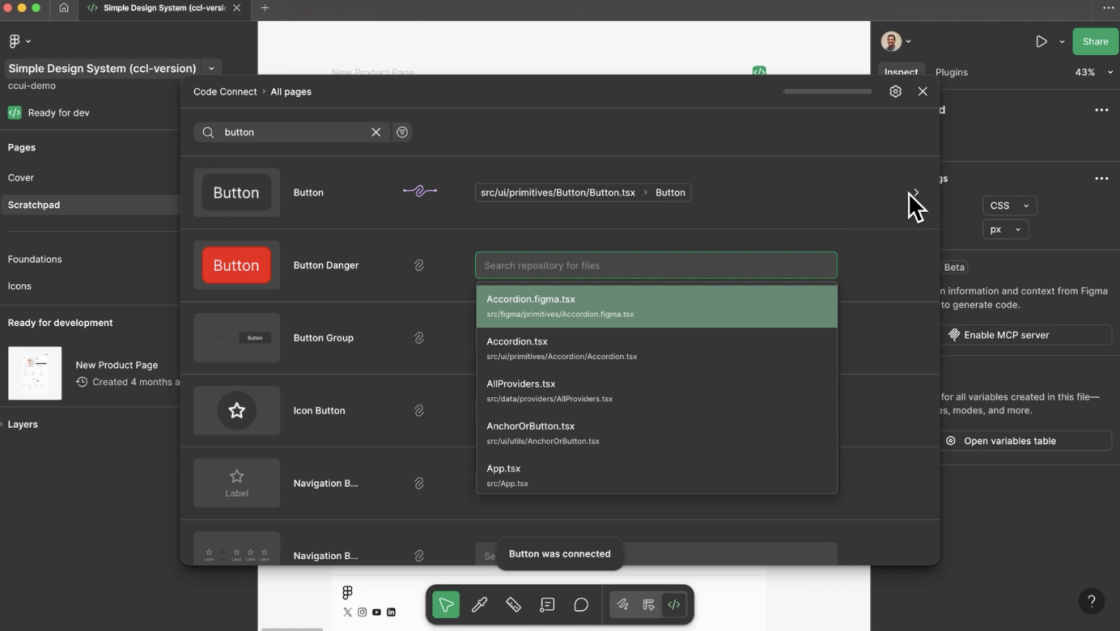The height and width of the screenshot is (631, 1120).
Task: Switch to Draw mode in toolbar
Action: pos(622,605)
